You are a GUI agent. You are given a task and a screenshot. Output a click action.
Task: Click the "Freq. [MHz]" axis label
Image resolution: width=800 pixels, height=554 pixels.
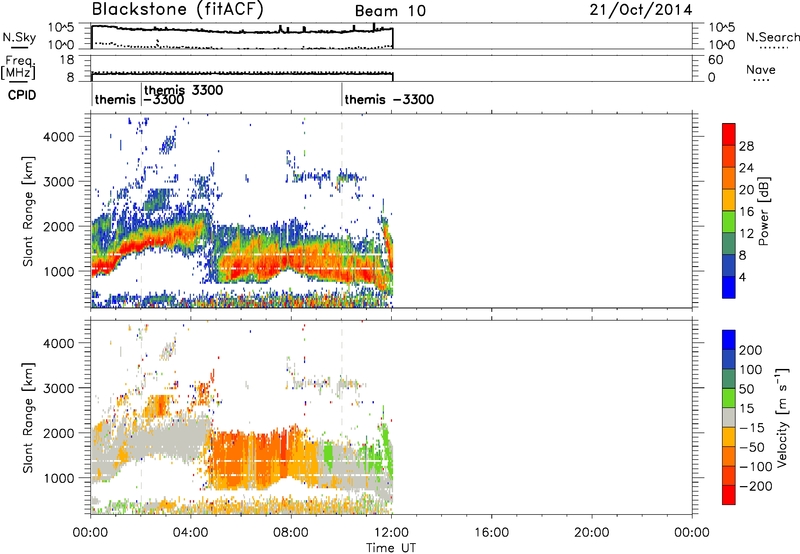click(18, 67)
